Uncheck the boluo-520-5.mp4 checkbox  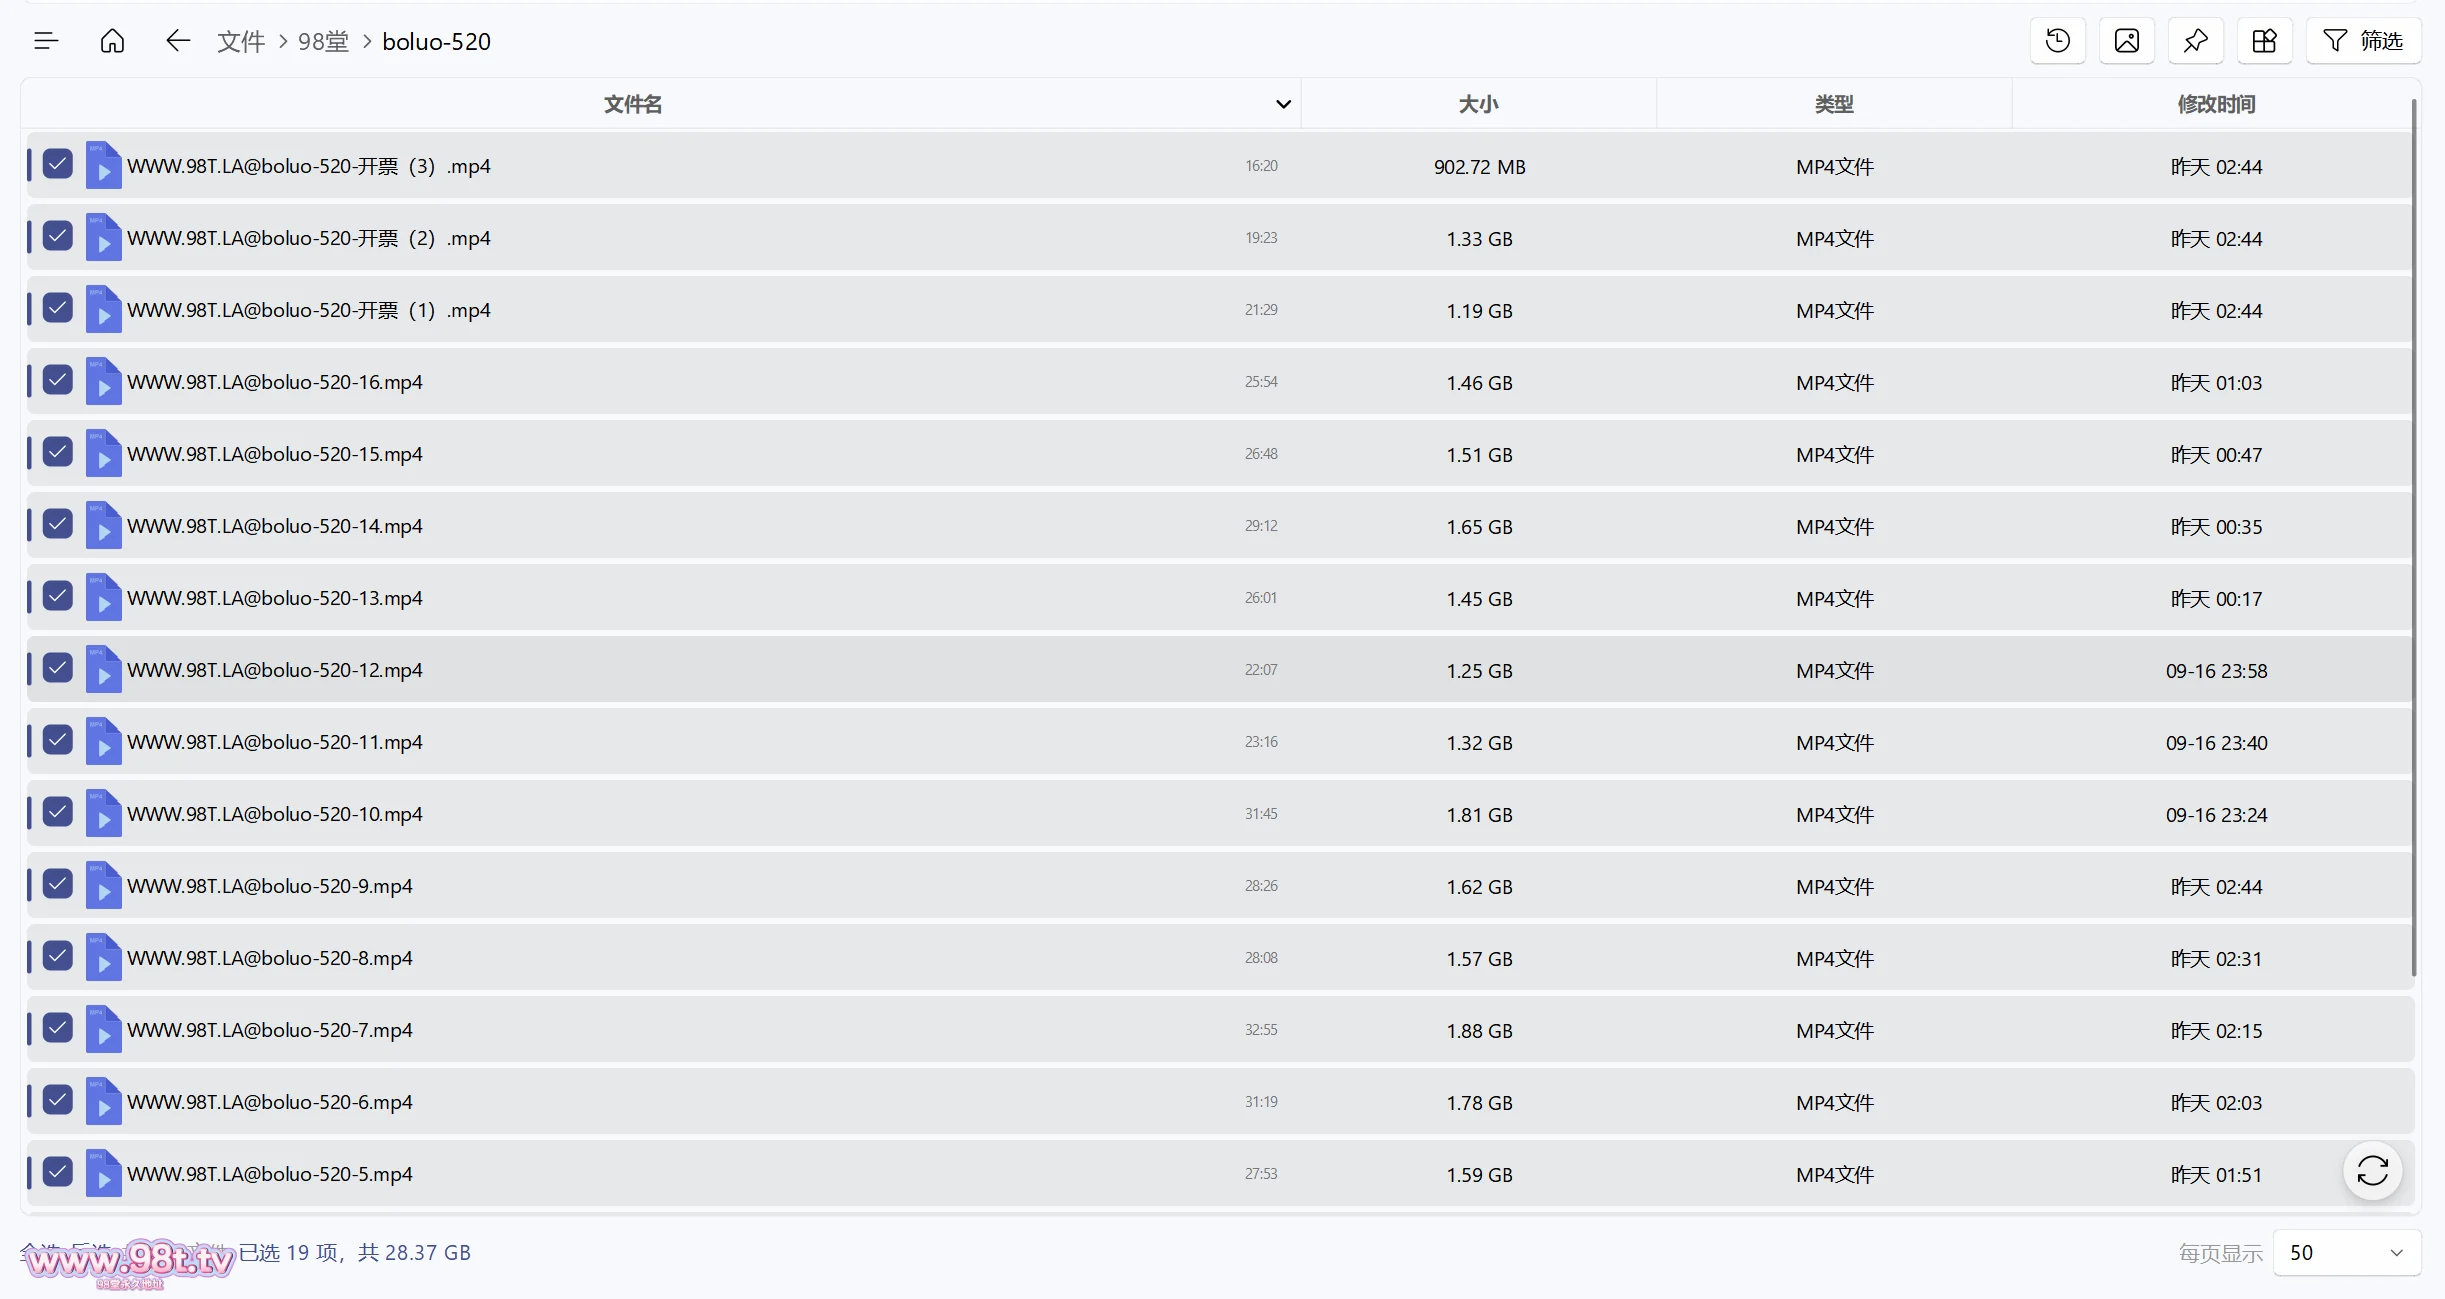[58, 1172]
